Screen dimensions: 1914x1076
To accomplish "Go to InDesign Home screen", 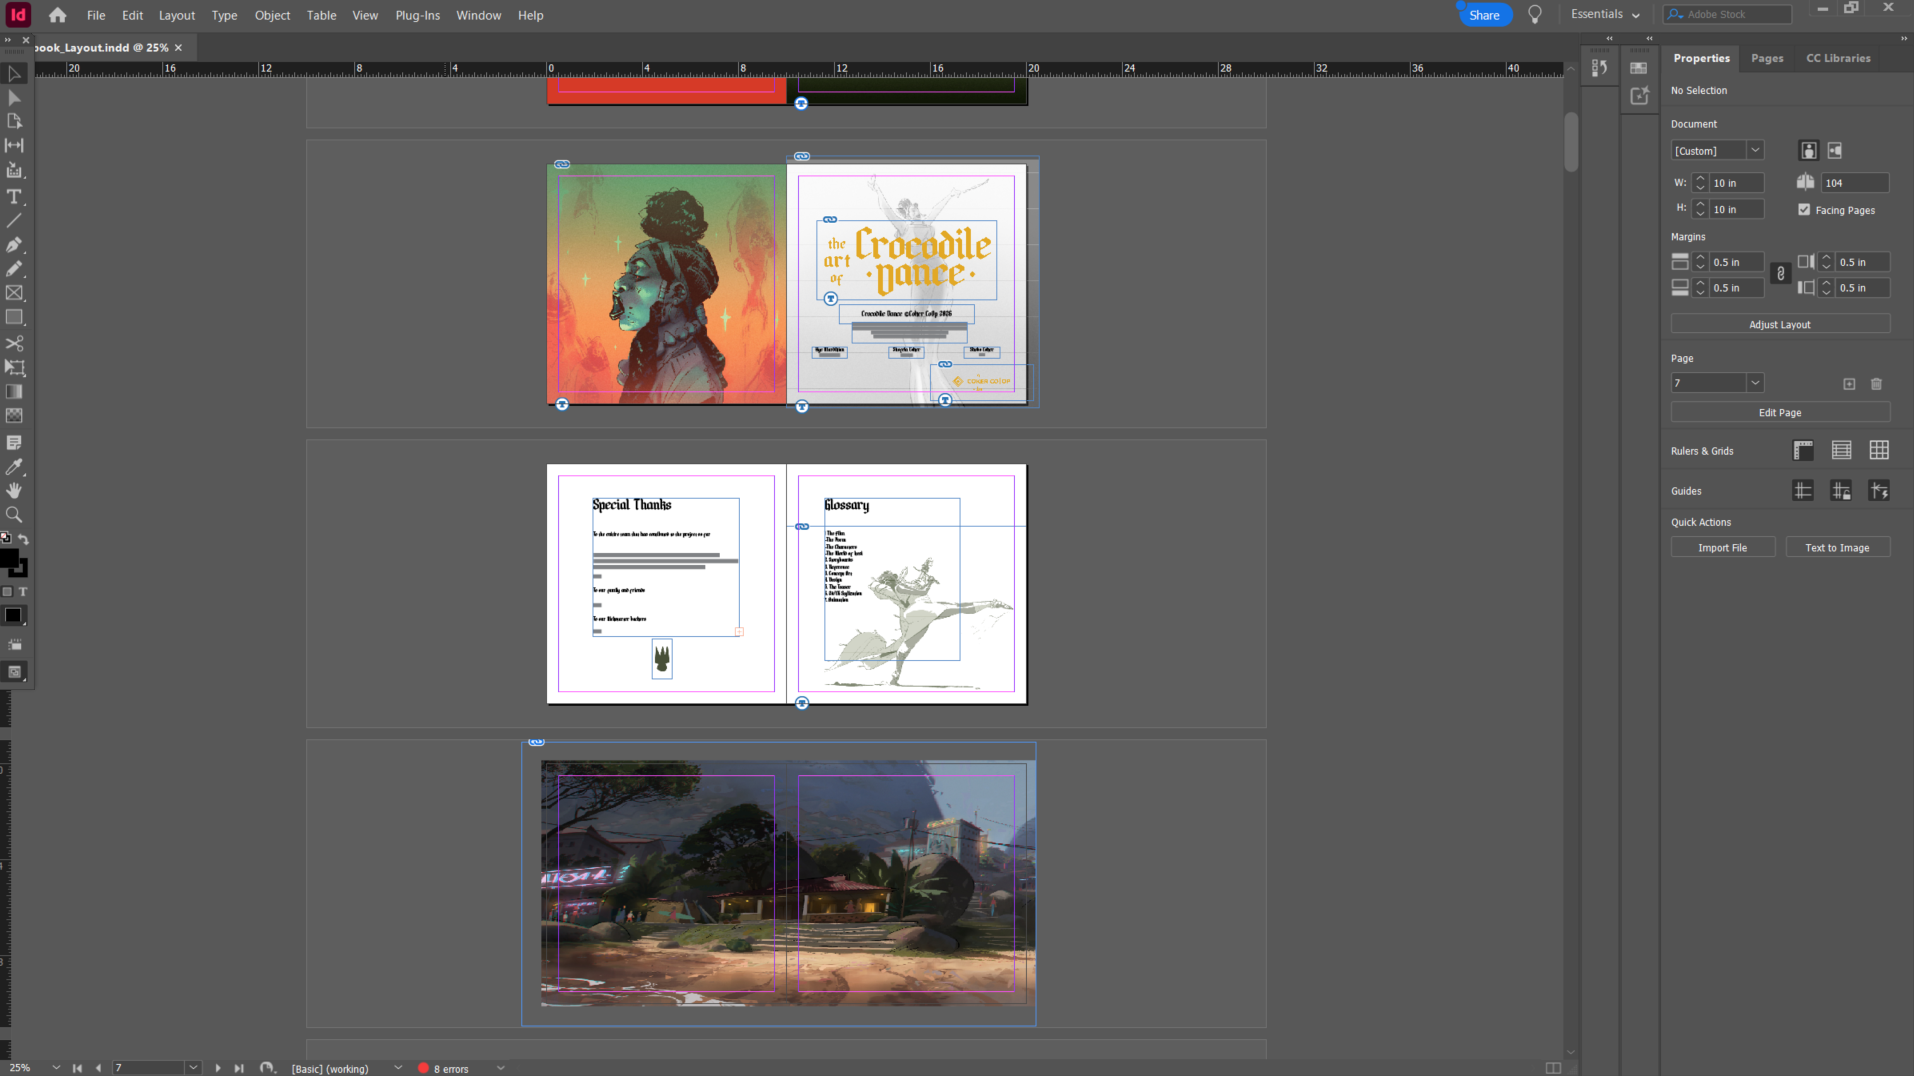I will coord(58,15).
